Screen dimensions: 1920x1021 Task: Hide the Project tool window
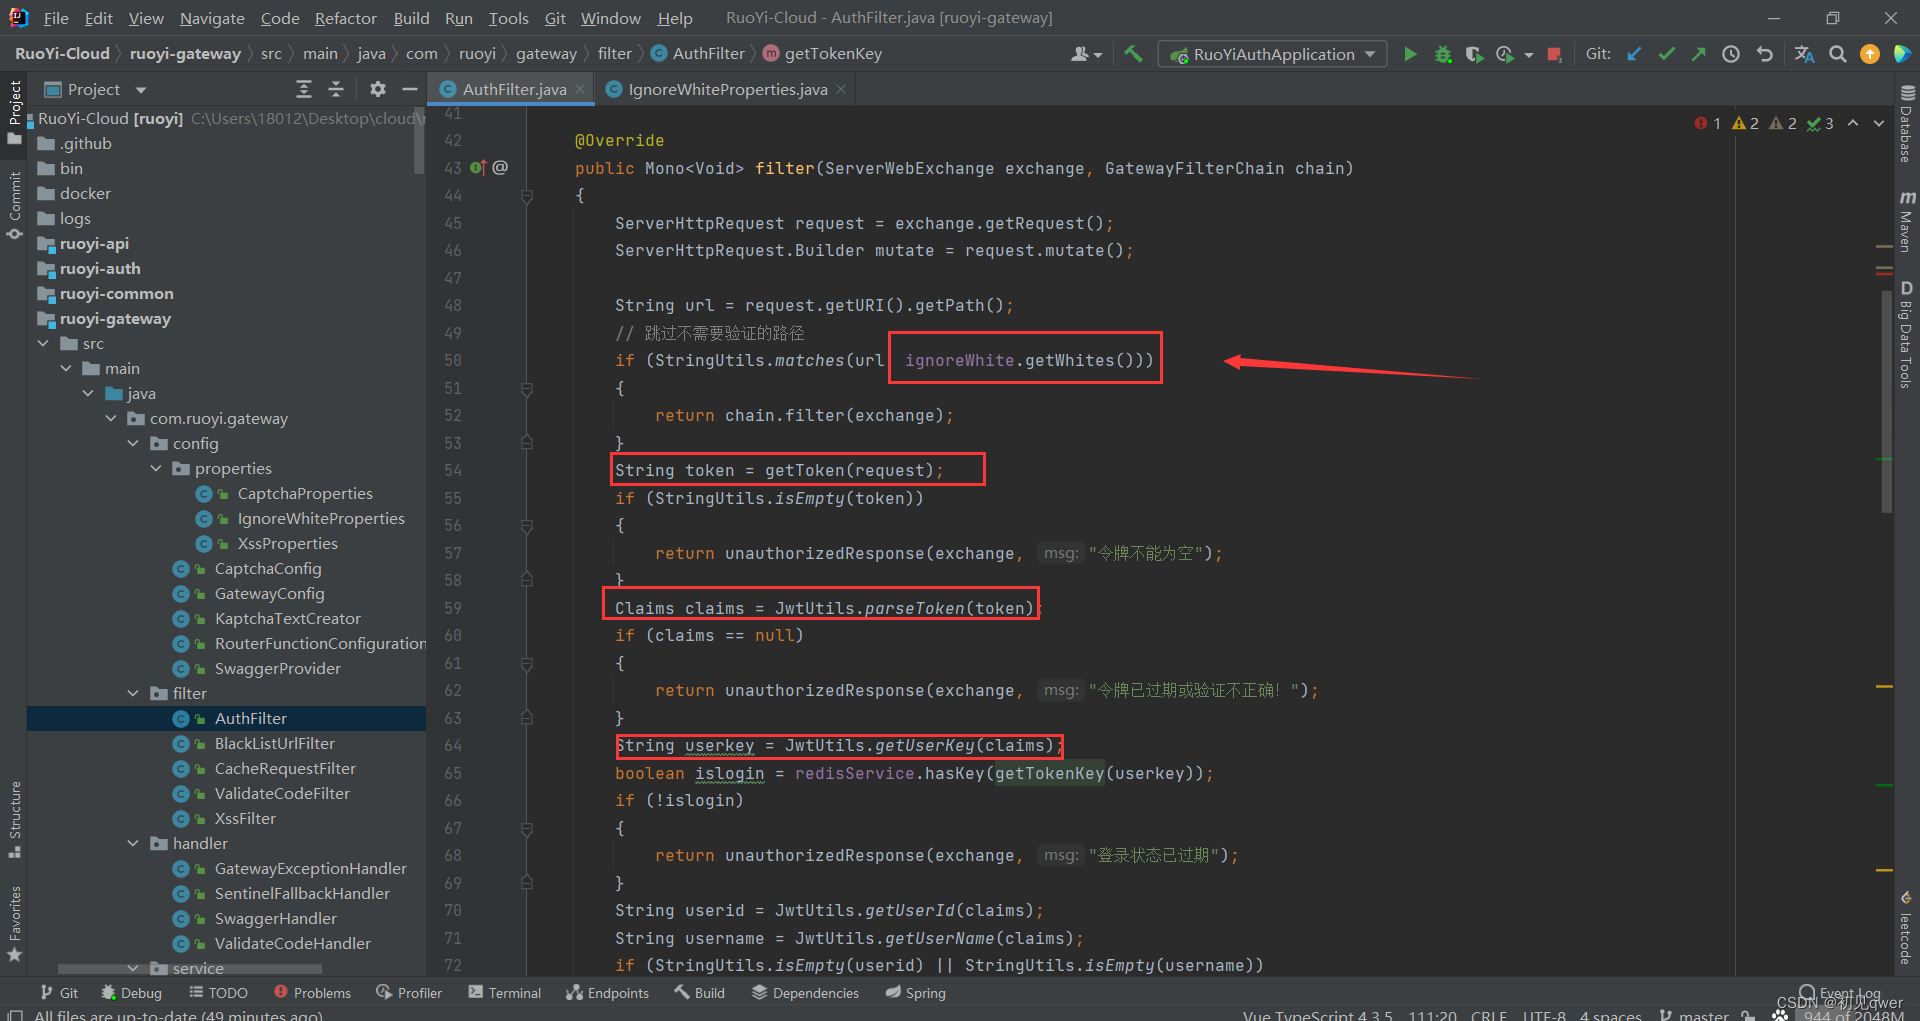[x=409, y=89]
